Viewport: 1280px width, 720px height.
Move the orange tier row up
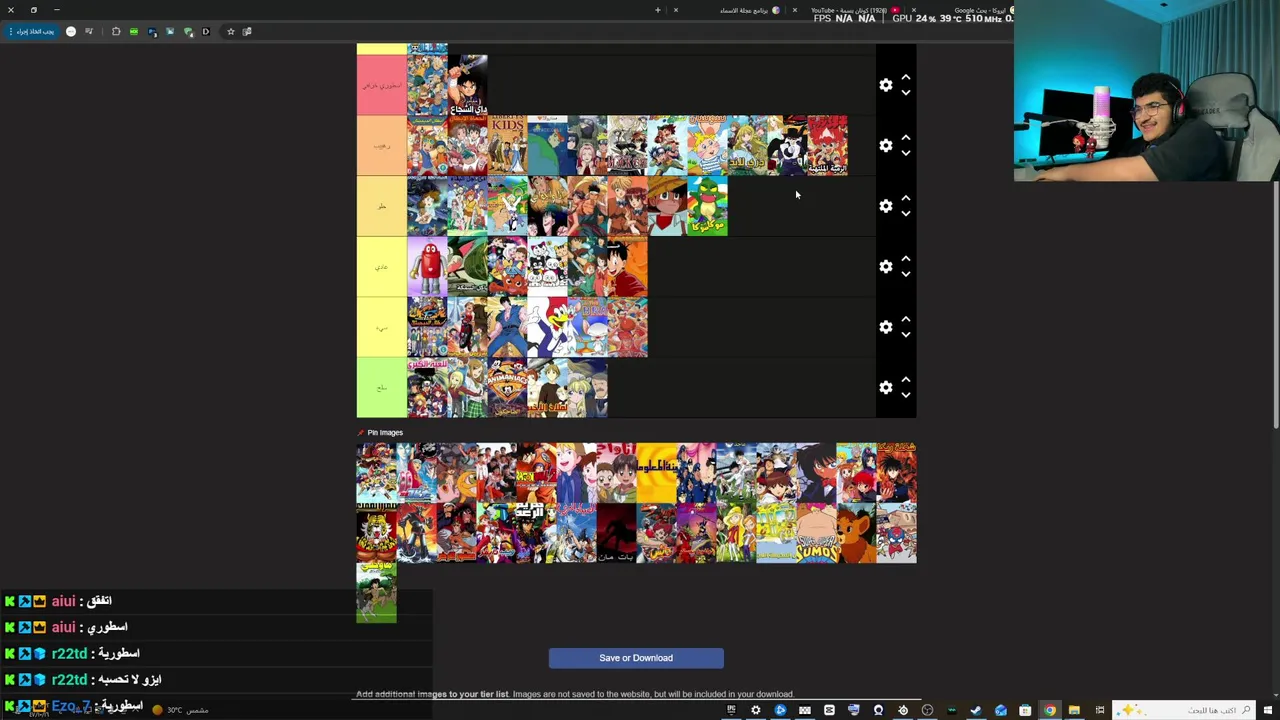pyautogui.click(x=906, y=138)
